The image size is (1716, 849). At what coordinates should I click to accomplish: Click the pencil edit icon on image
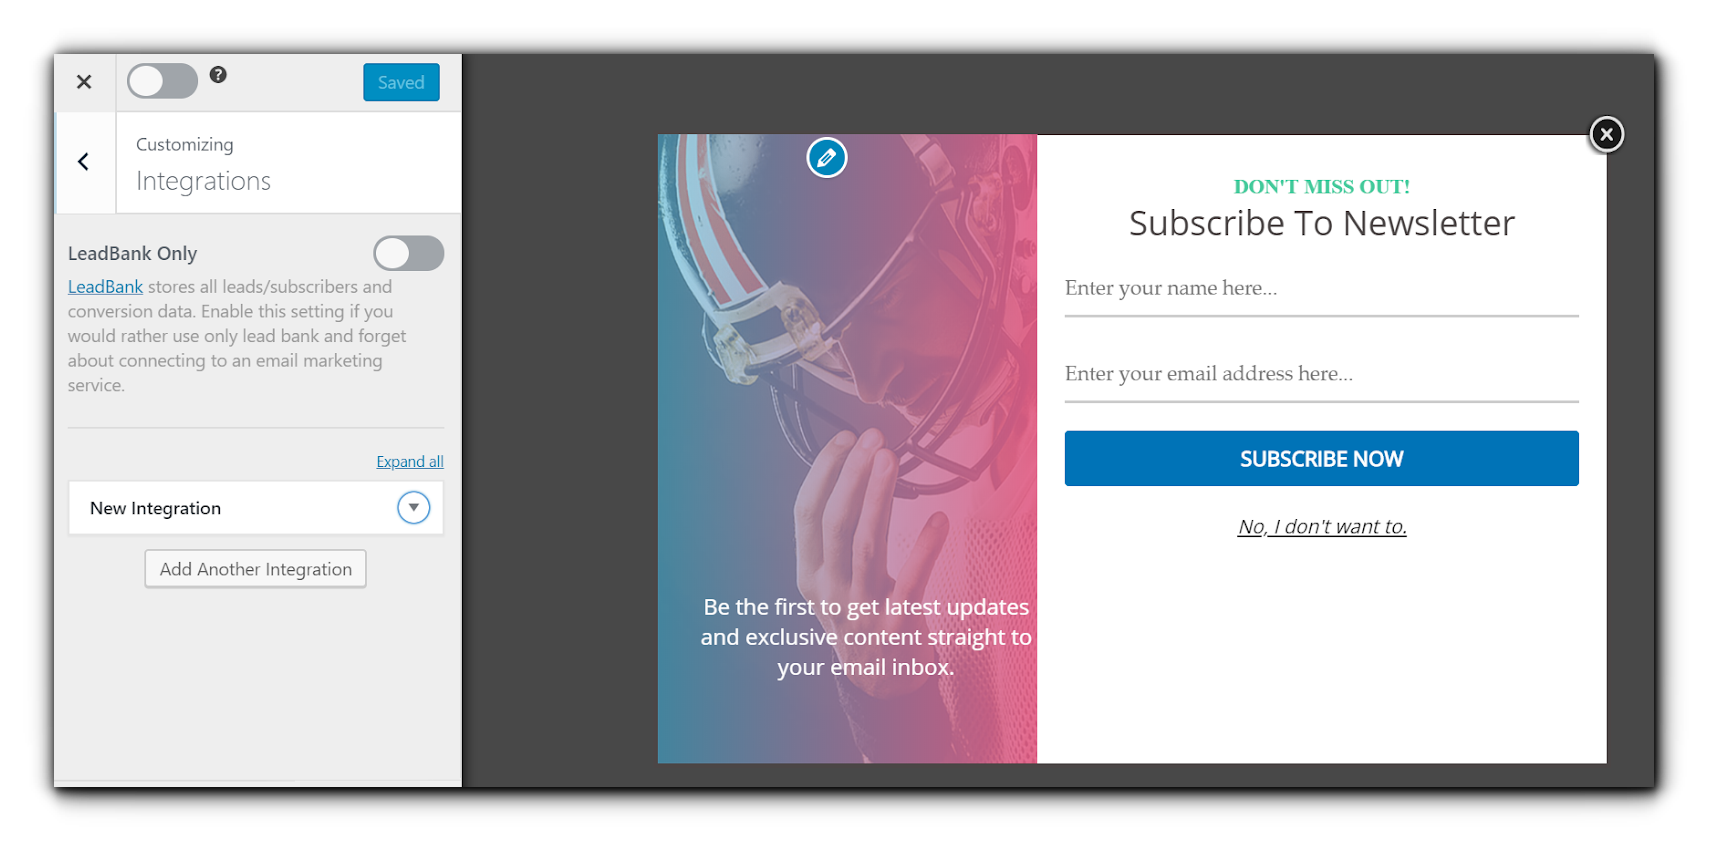(827, 158)
